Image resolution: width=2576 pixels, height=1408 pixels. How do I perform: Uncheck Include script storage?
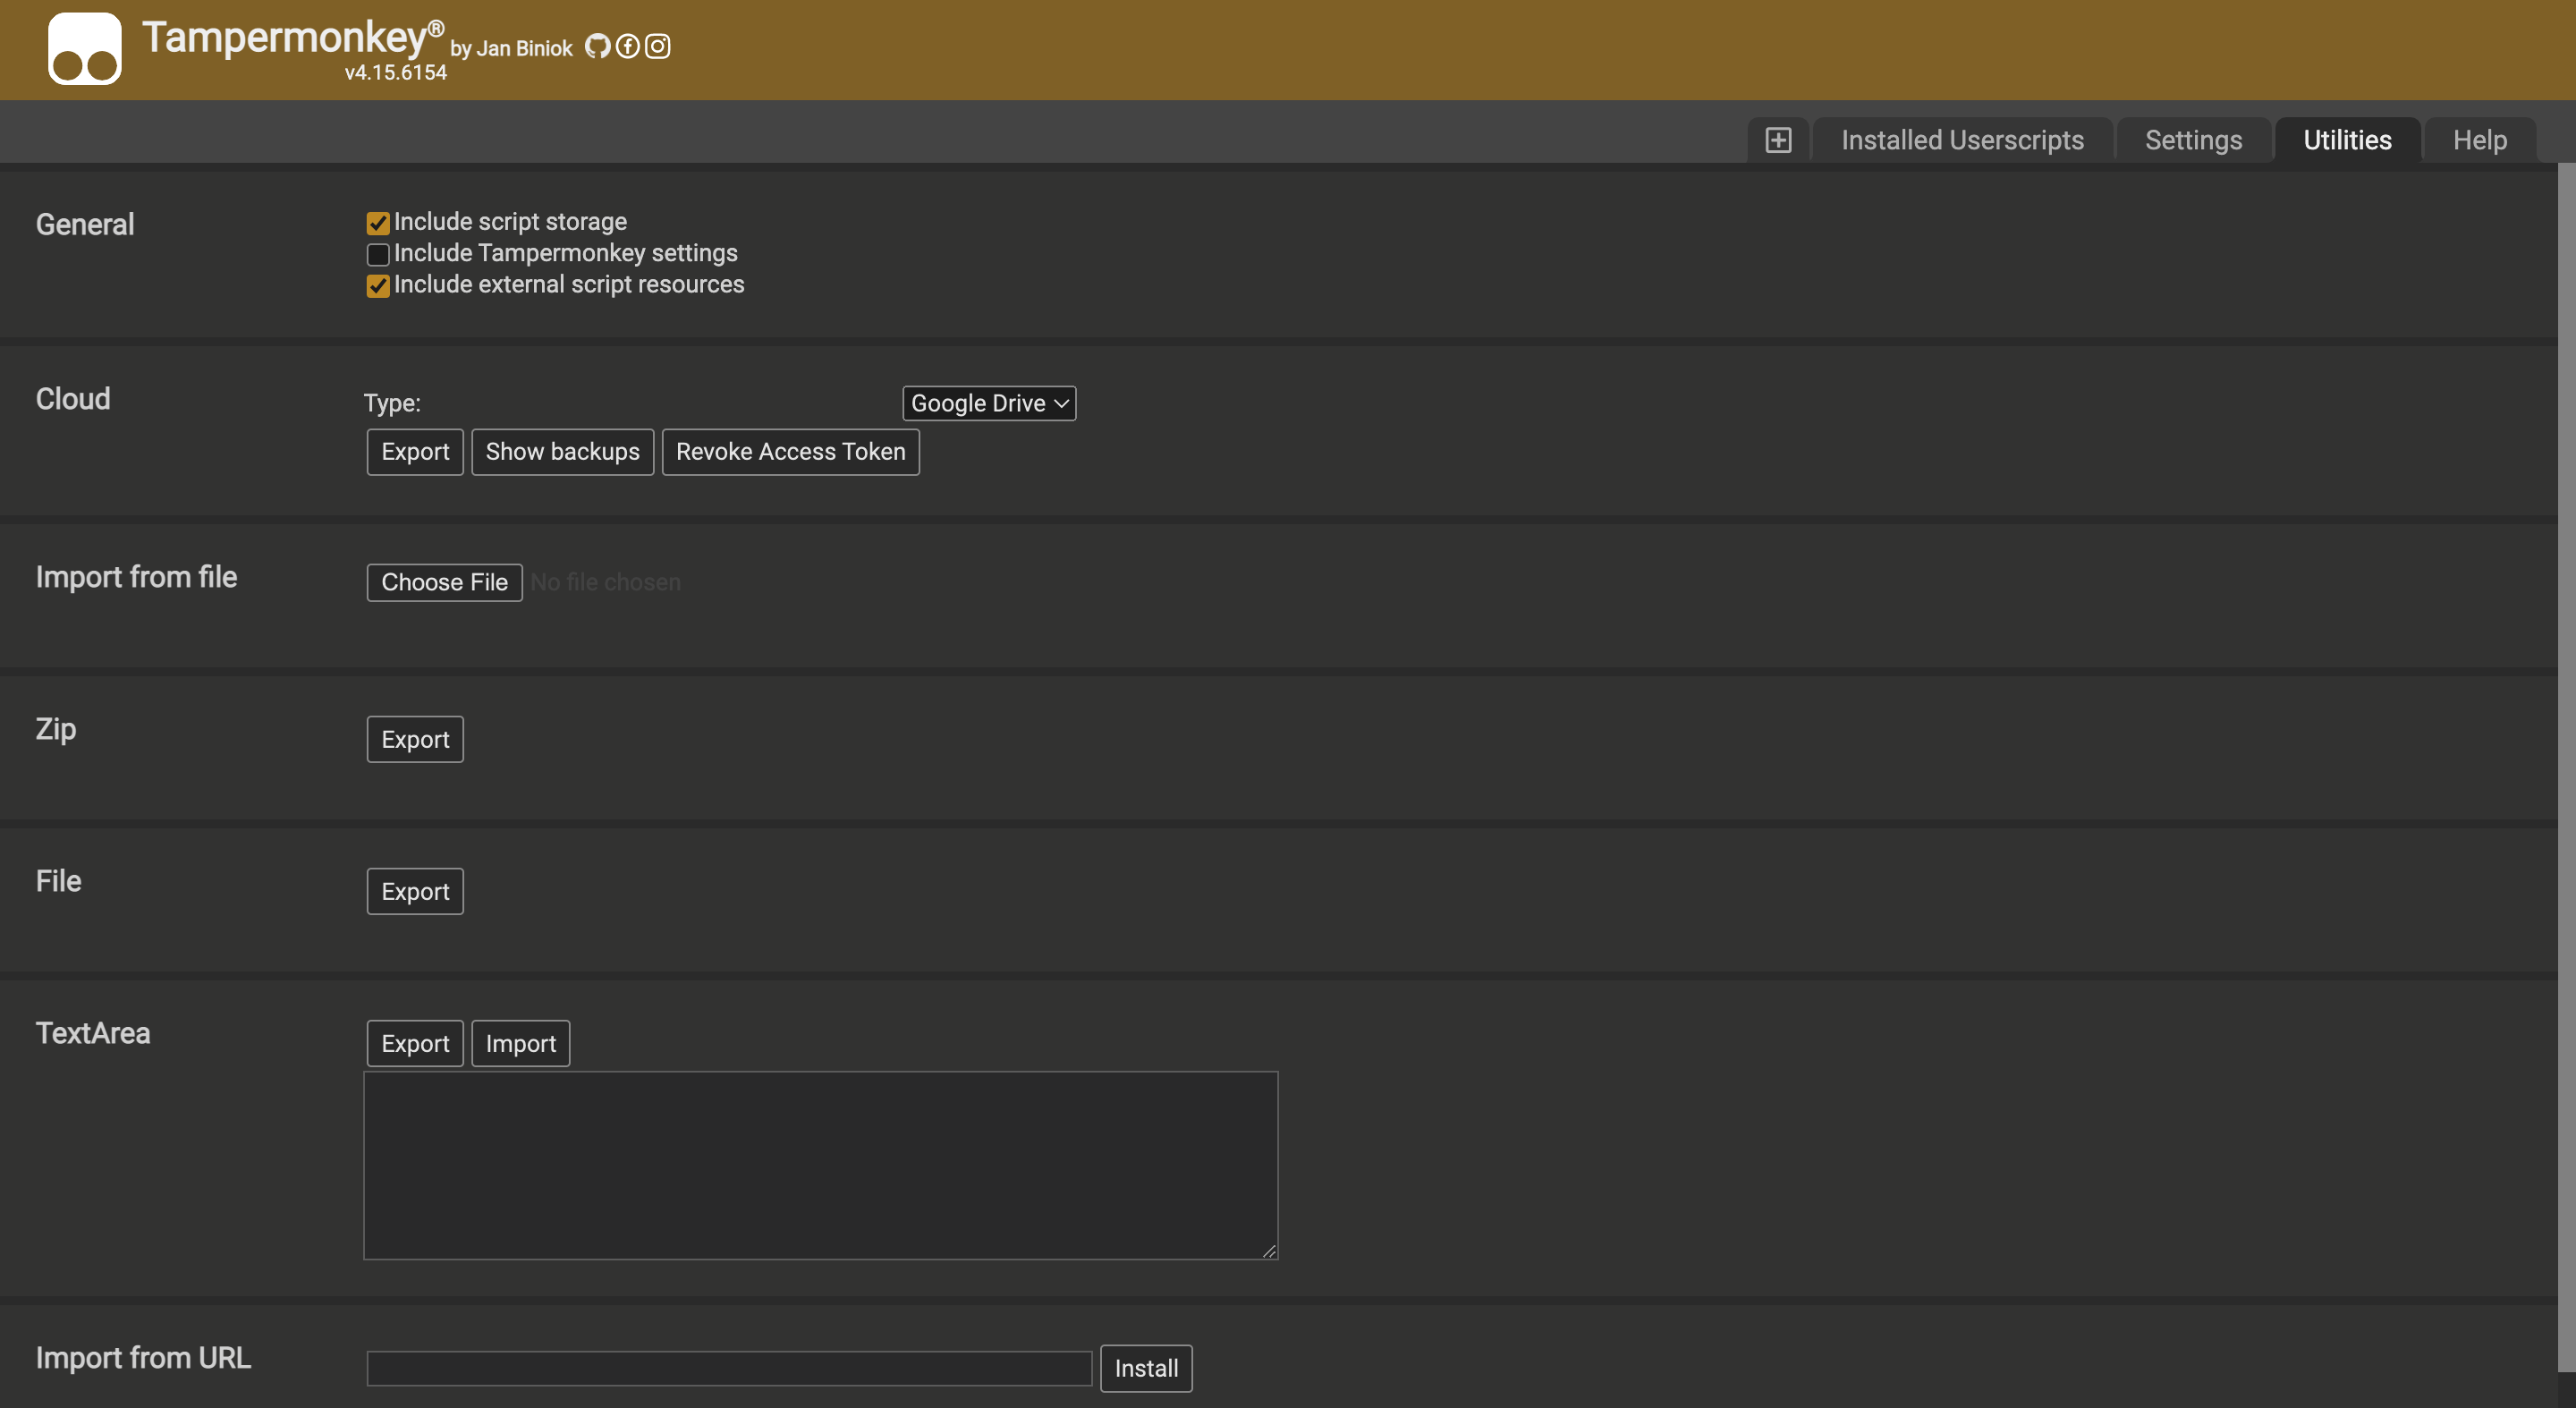point(377,222)
